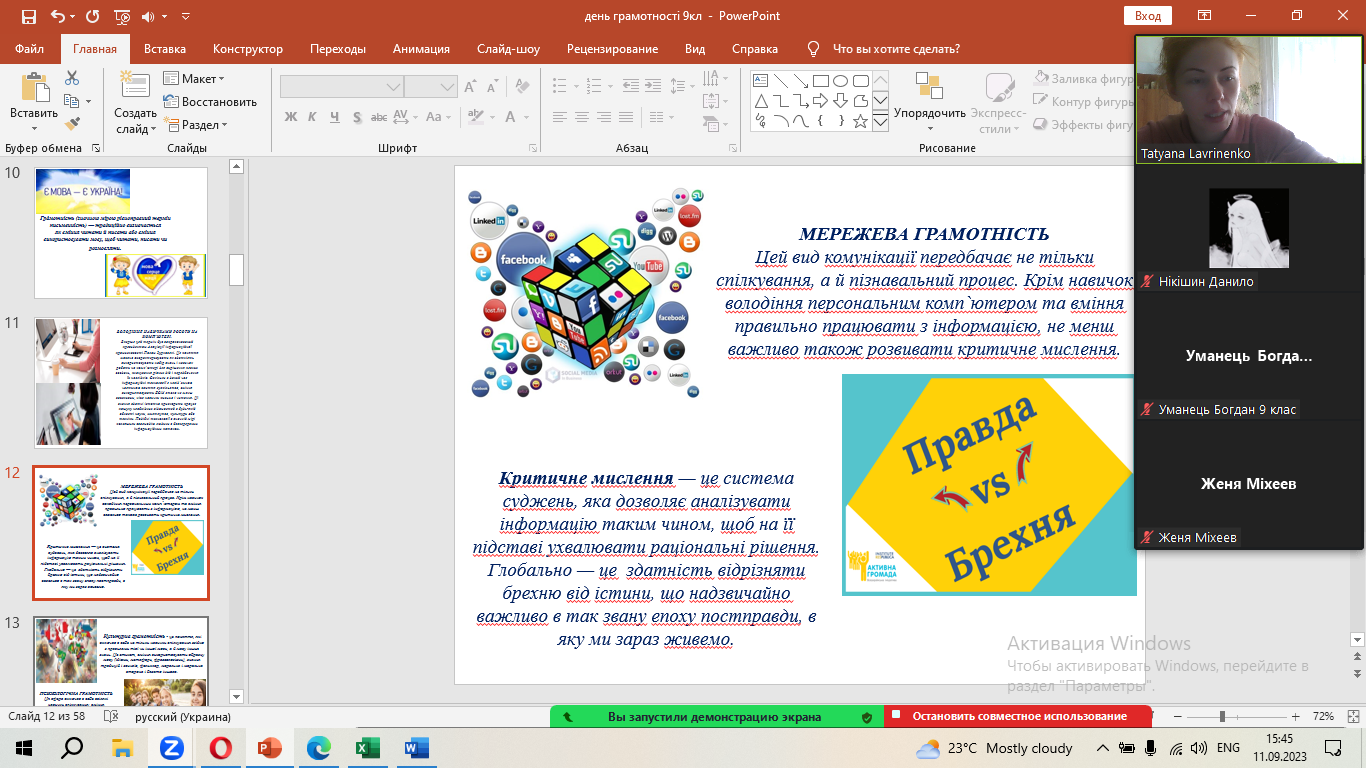
Task: Toggle strikethrough abc formatting
Action: 381,117
